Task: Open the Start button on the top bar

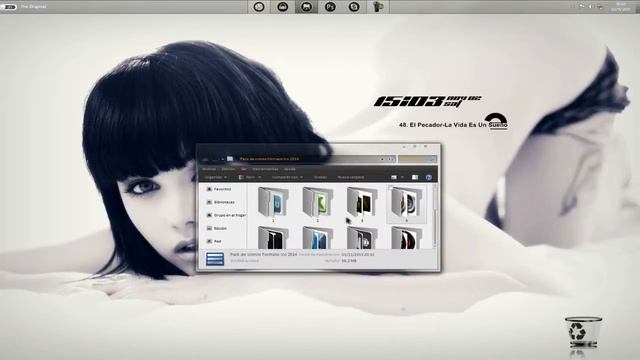Action: [9, 7]
